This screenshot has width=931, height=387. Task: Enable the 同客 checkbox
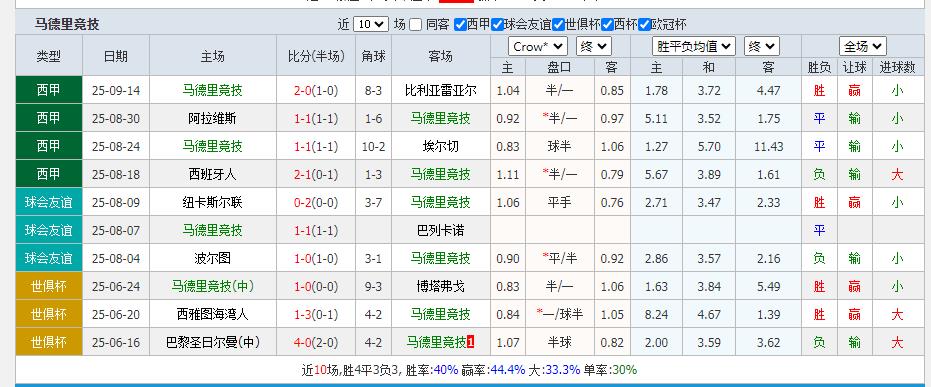coord(416,25)
